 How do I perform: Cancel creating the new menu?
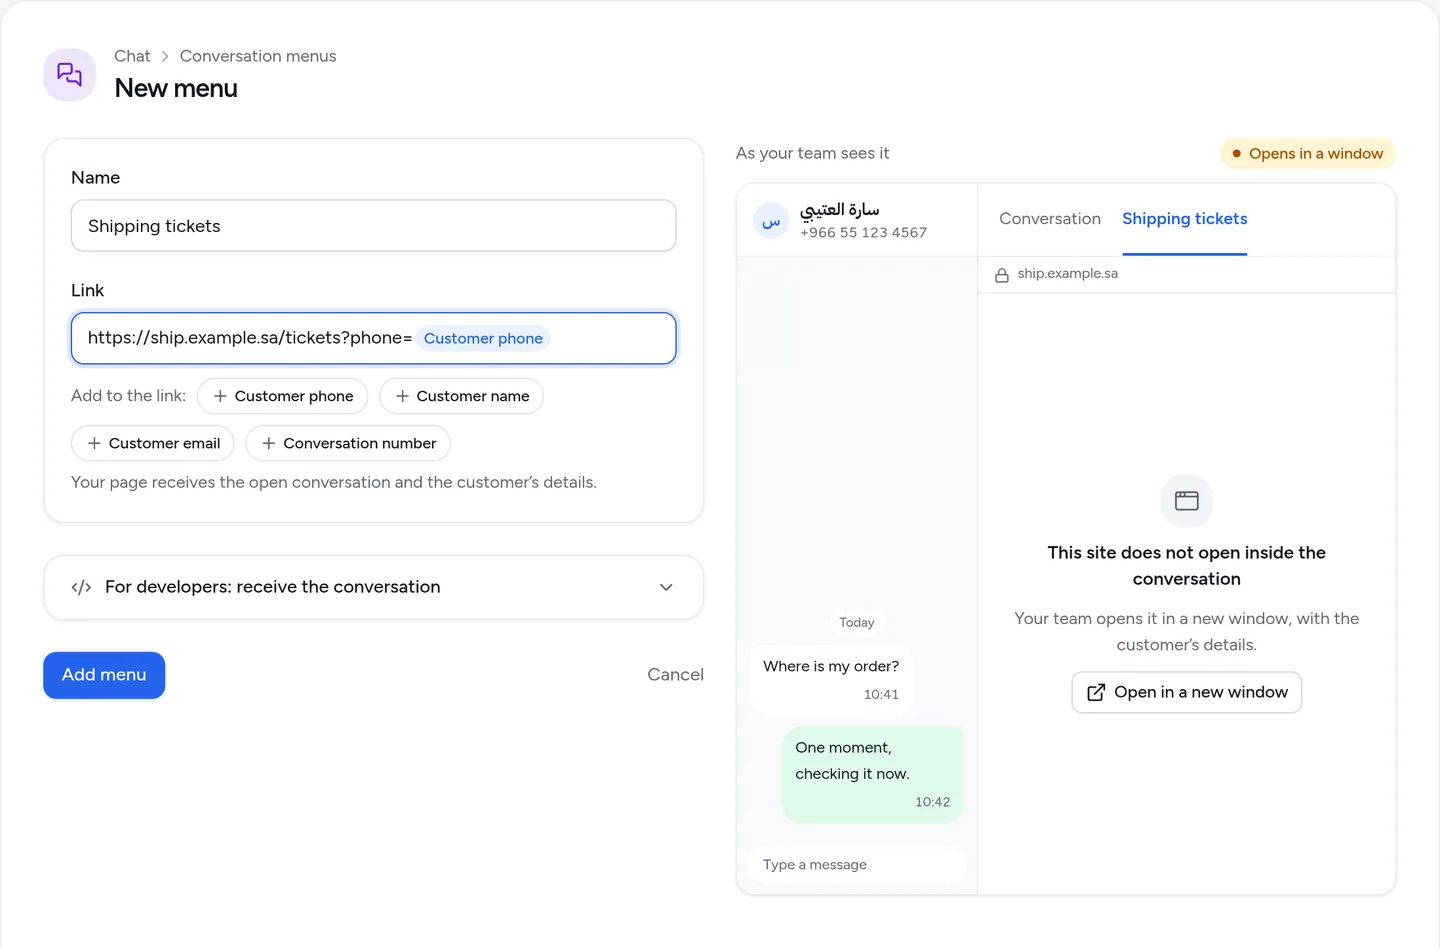(675, 675)
